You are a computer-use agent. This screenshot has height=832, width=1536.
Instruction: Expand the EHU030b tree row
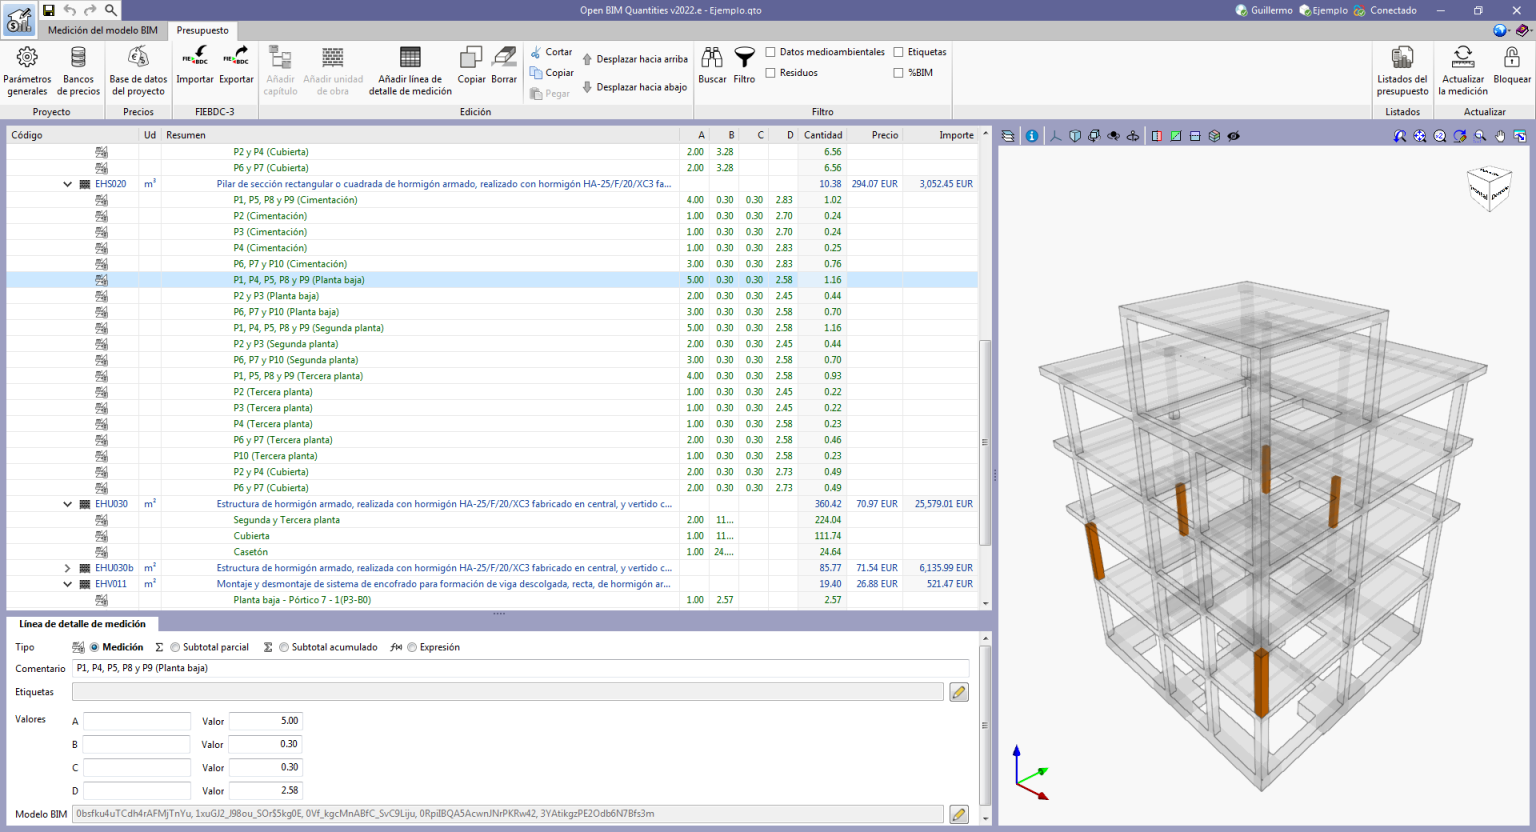click(x=67, y=568)
